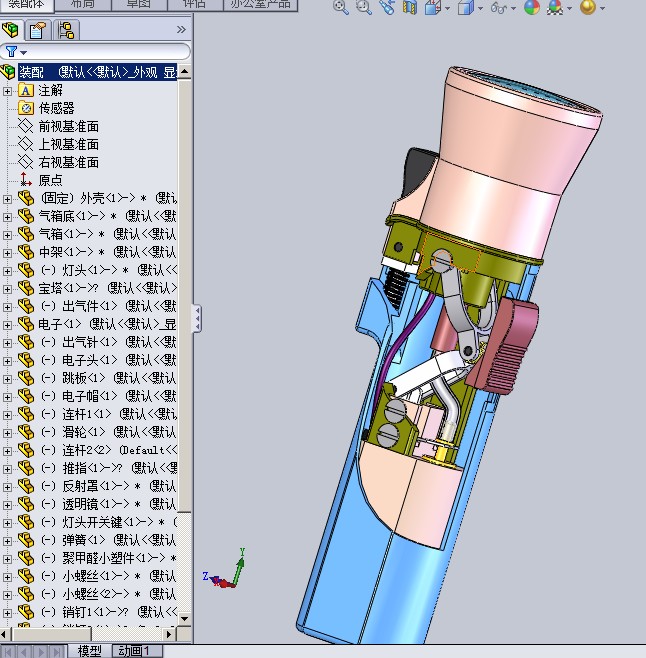The height and width of the screenshot is (658, 646).
Task: Click the tree filter funnel icon
Action: point(11,52)
